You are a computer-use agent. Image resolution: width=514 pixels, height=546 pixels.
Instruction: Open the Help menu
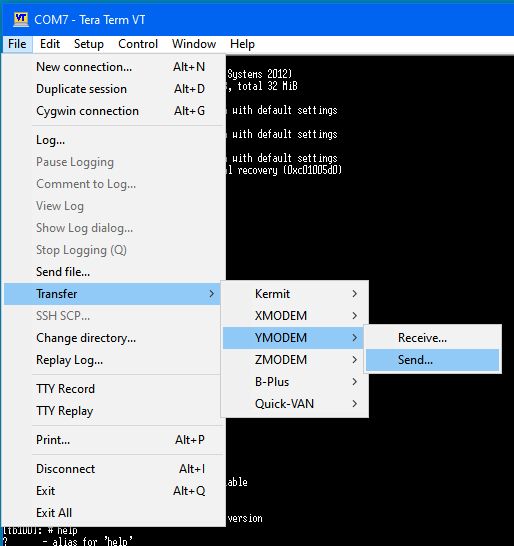click(x=242, y=44)
